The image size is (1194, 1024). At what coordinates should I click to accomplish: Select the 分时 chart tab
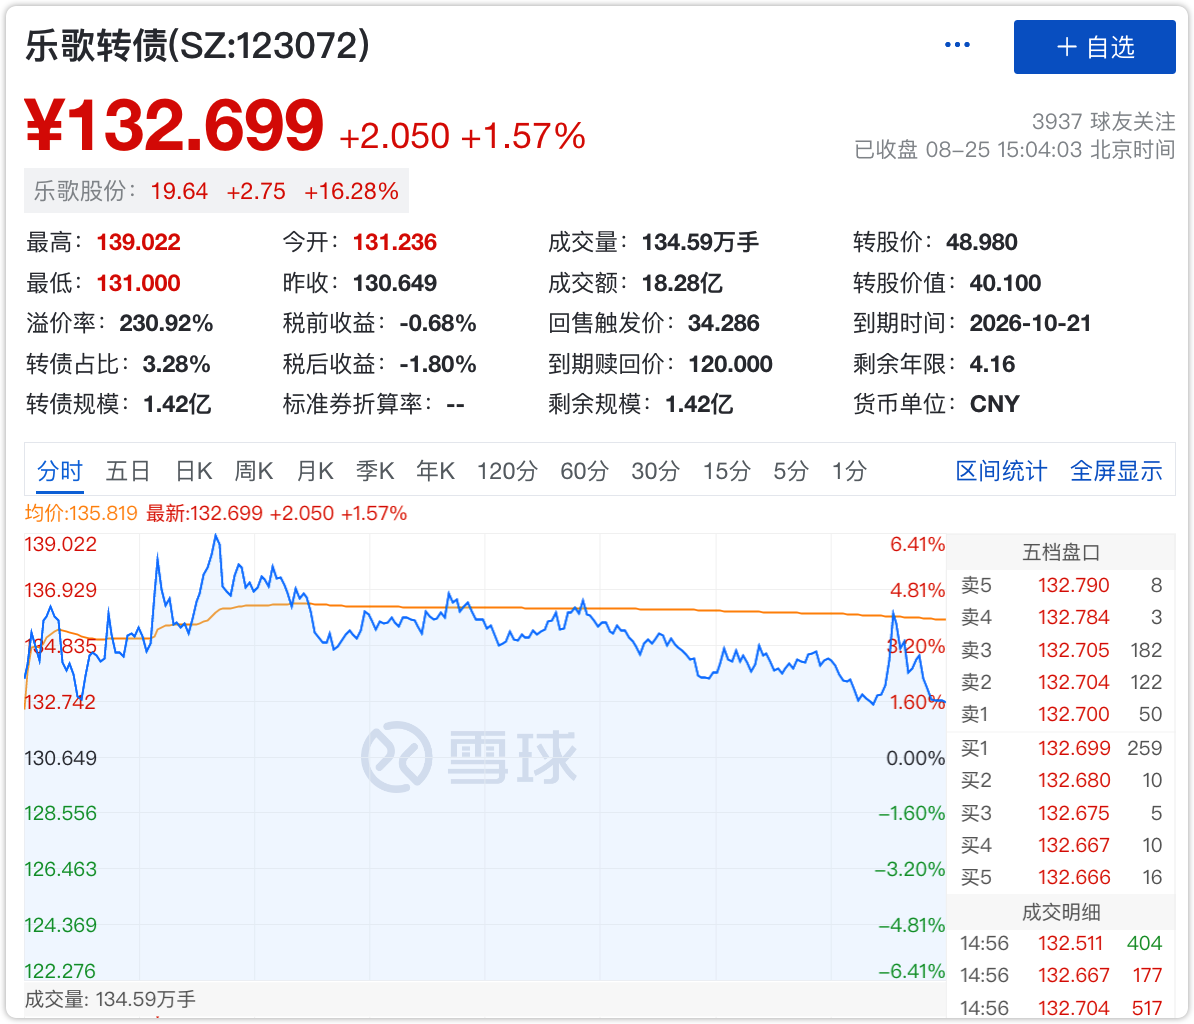(60, 471)
